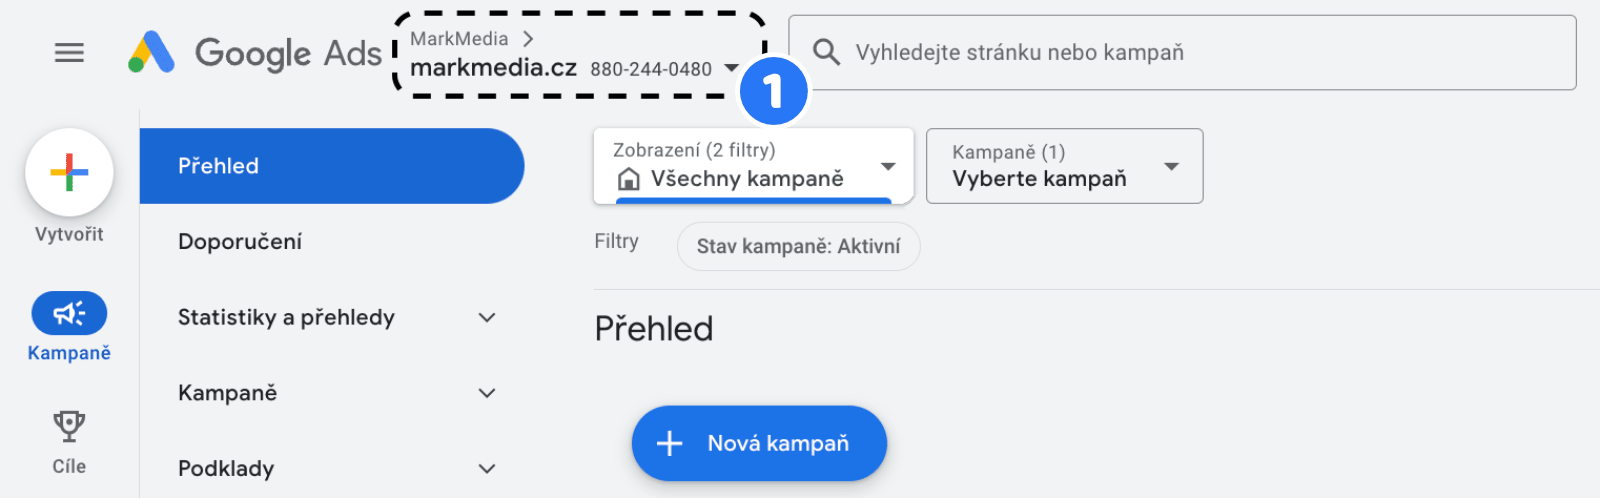This screenshot has width=1600, height=498.
Task: Expand the Kampaně menu section
Action: tap(487, 393)
